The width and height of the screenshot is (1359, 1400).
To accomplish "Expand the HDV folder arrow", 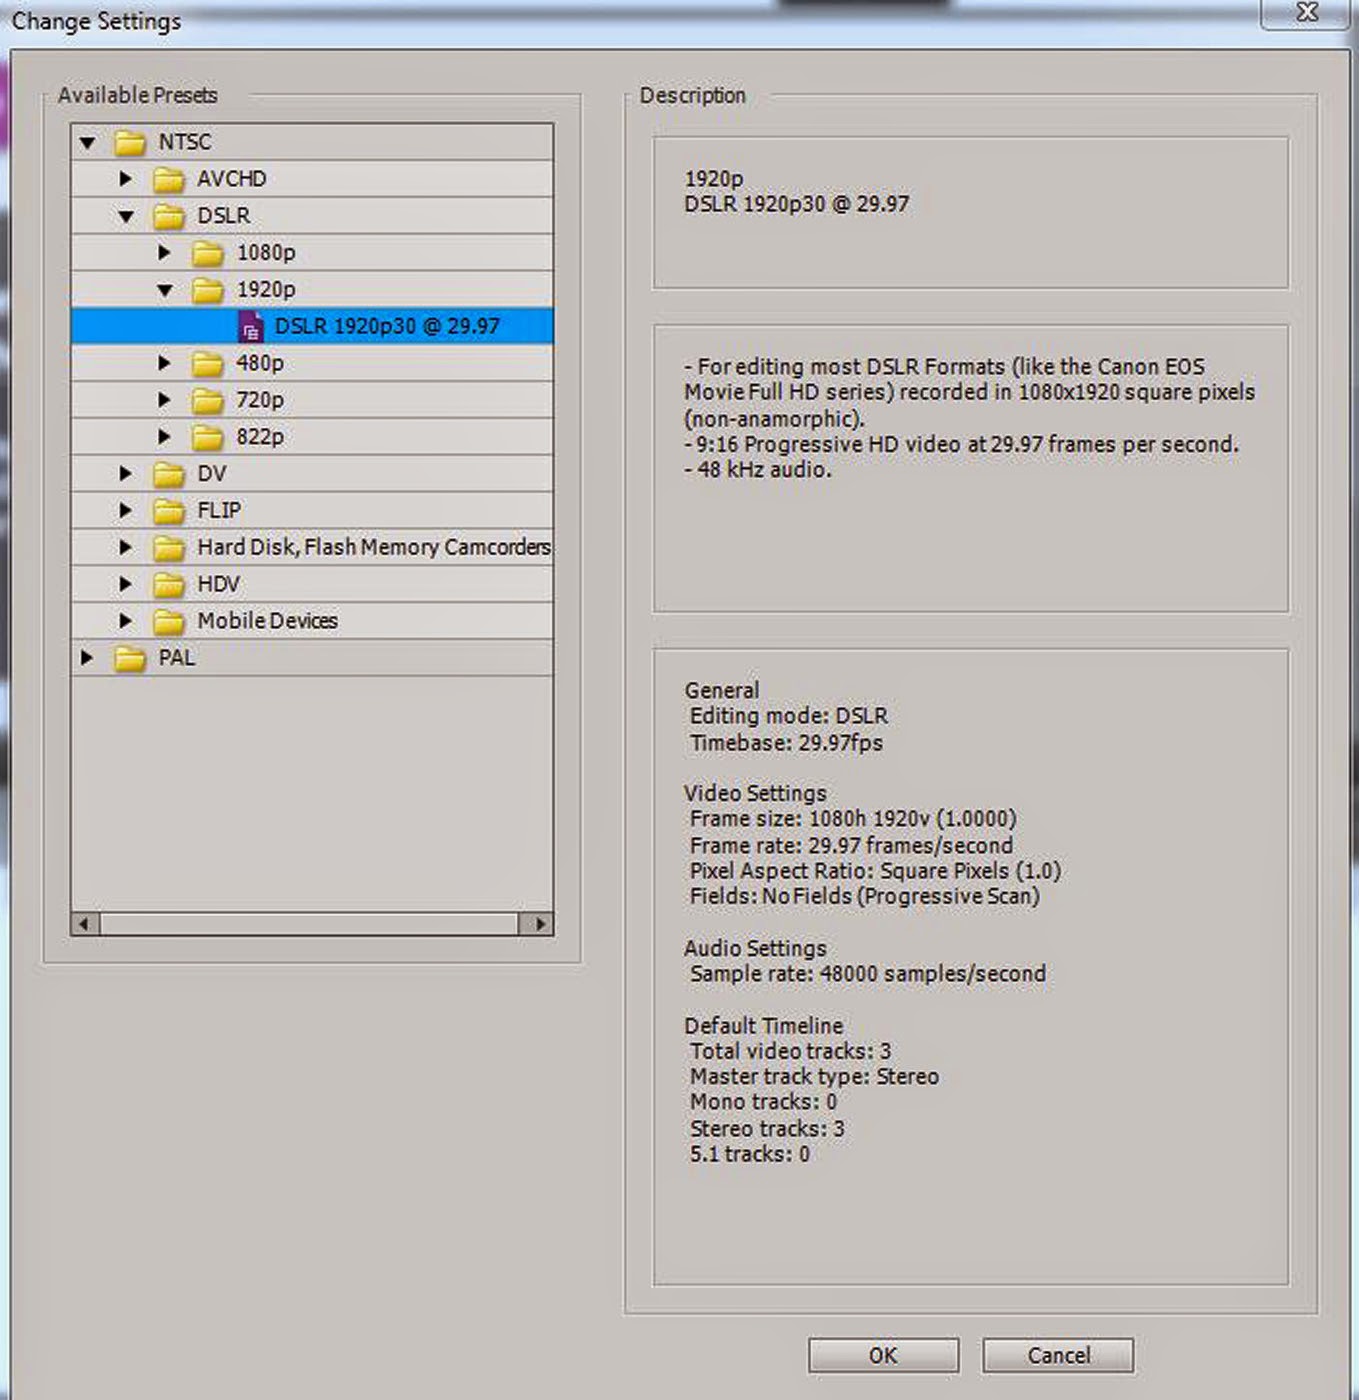I will (x=125, y=584).
